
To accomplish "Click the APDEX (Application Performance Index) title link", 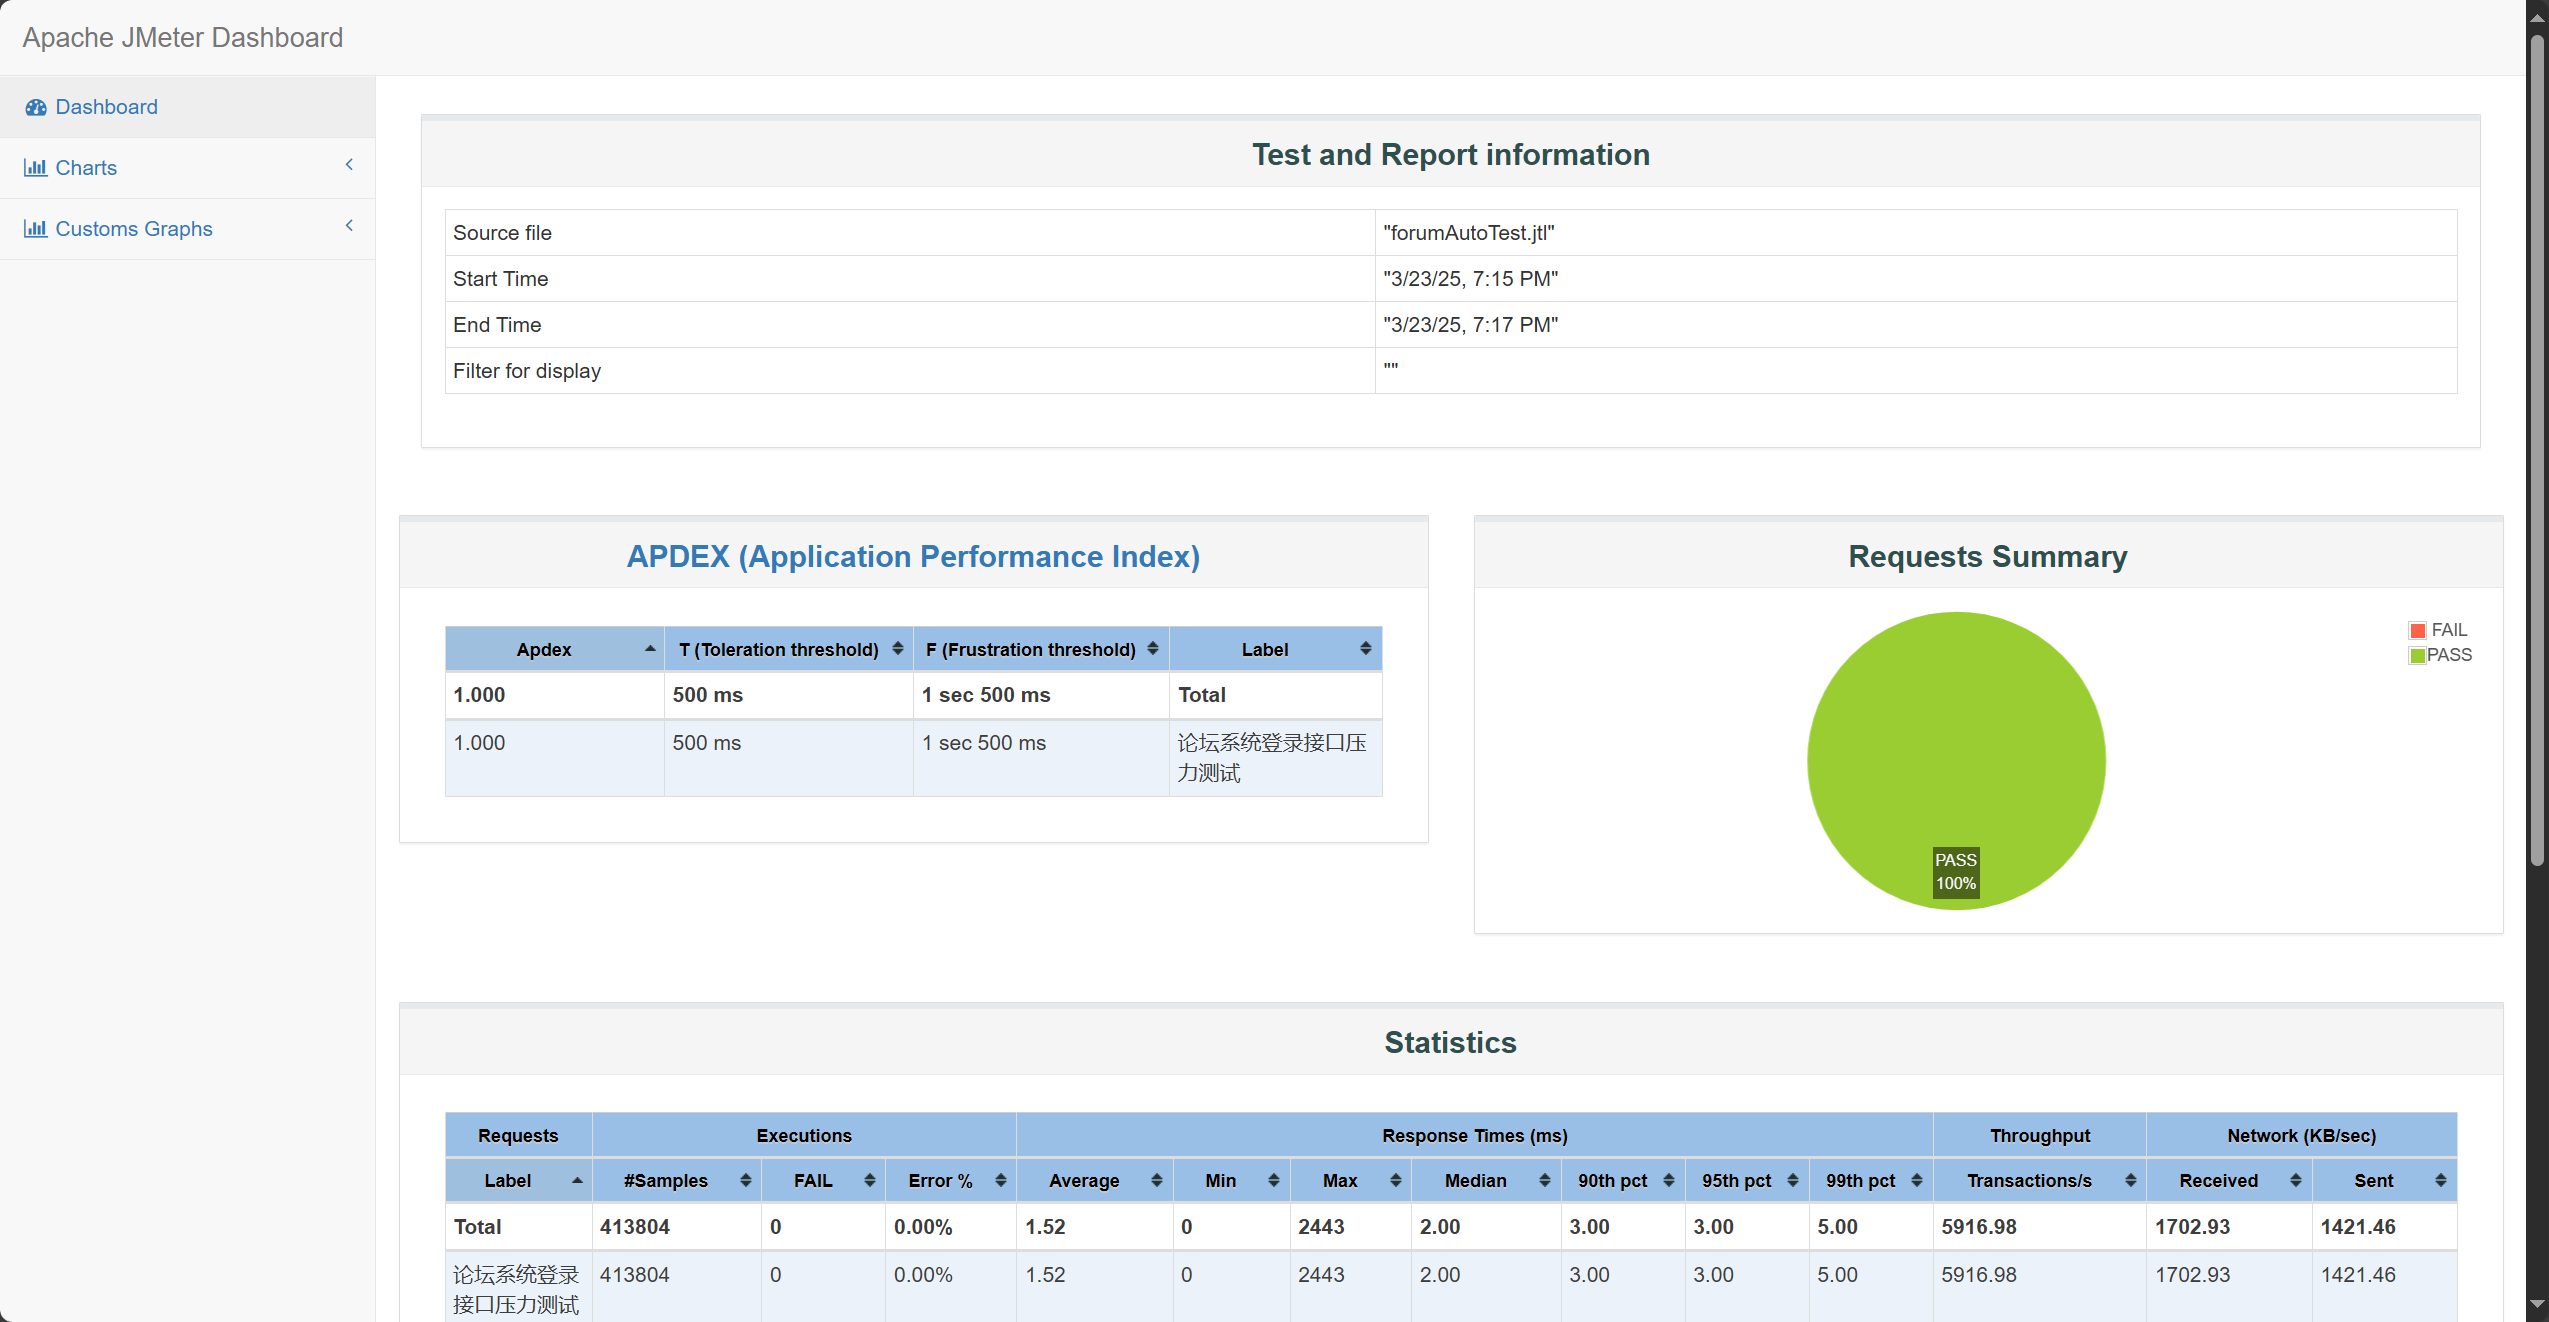I will tap(913, 557).
